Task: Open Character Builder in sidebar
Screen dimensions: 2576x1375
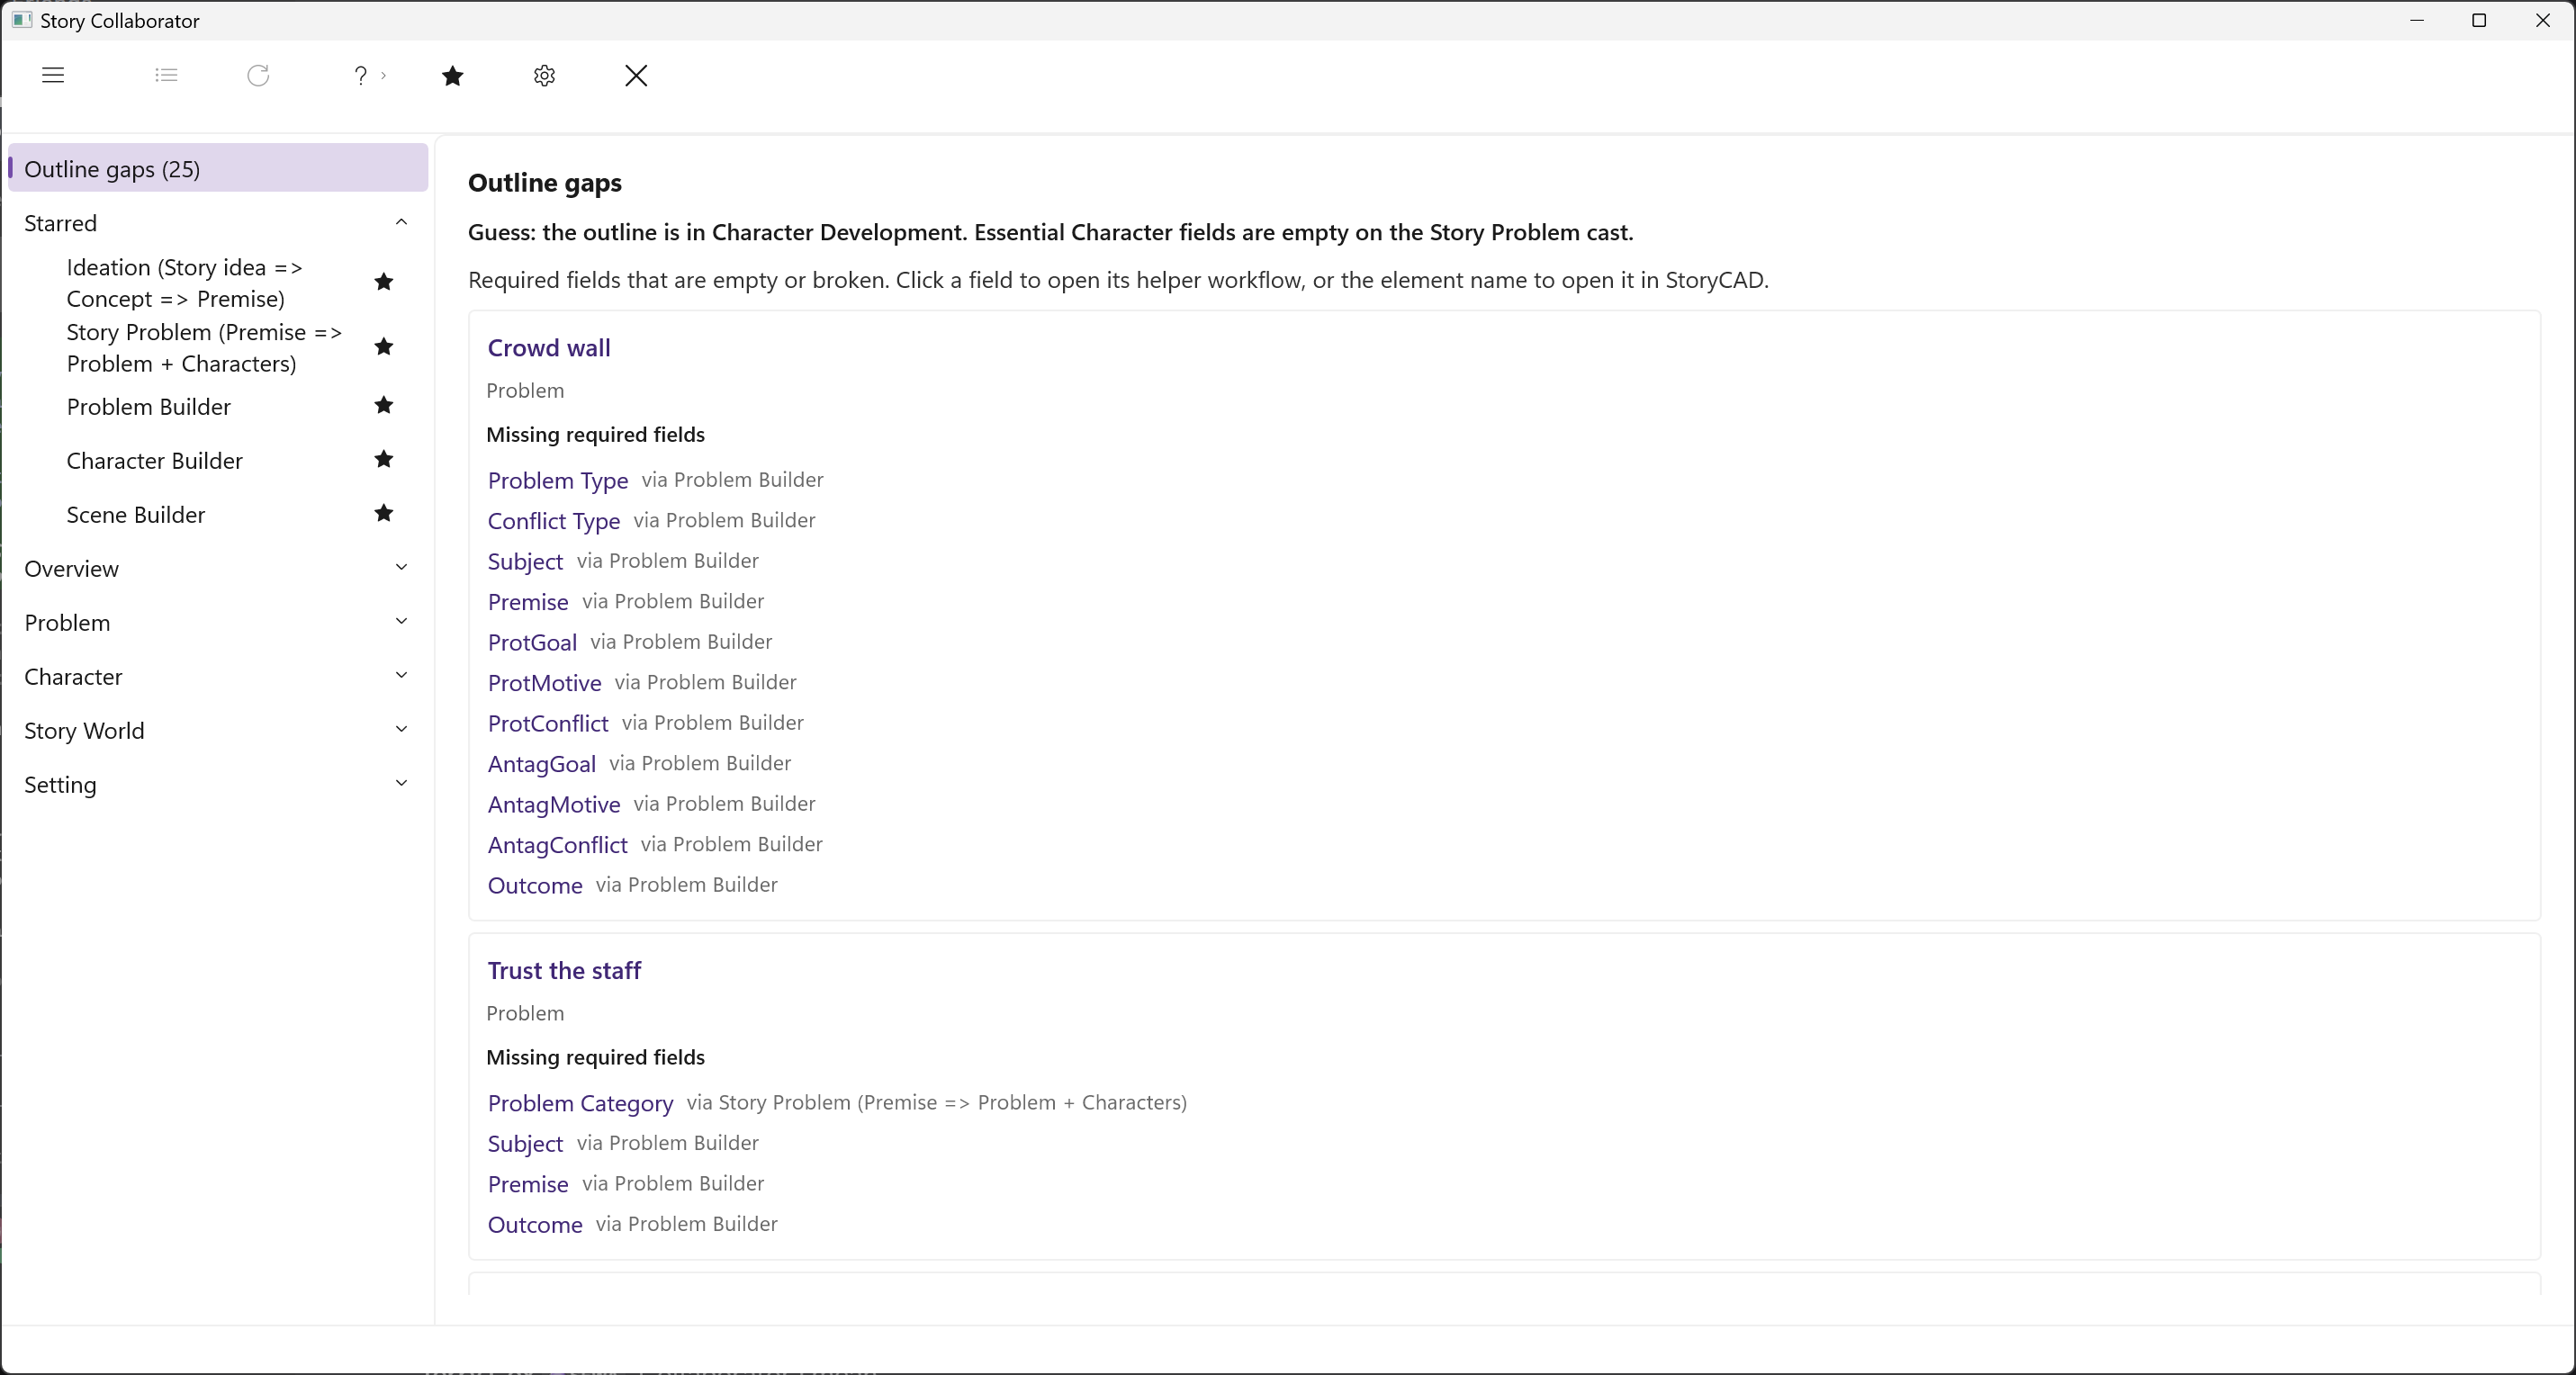Action: [155, 461]
